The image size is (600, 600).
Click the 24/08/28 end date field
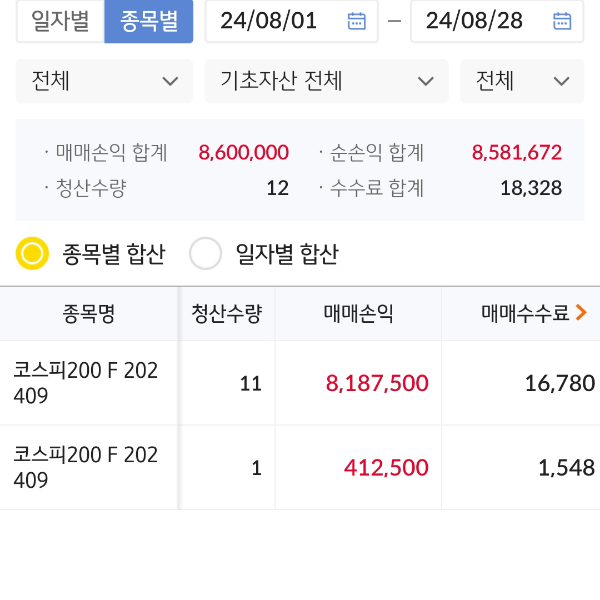coord(475,21)
